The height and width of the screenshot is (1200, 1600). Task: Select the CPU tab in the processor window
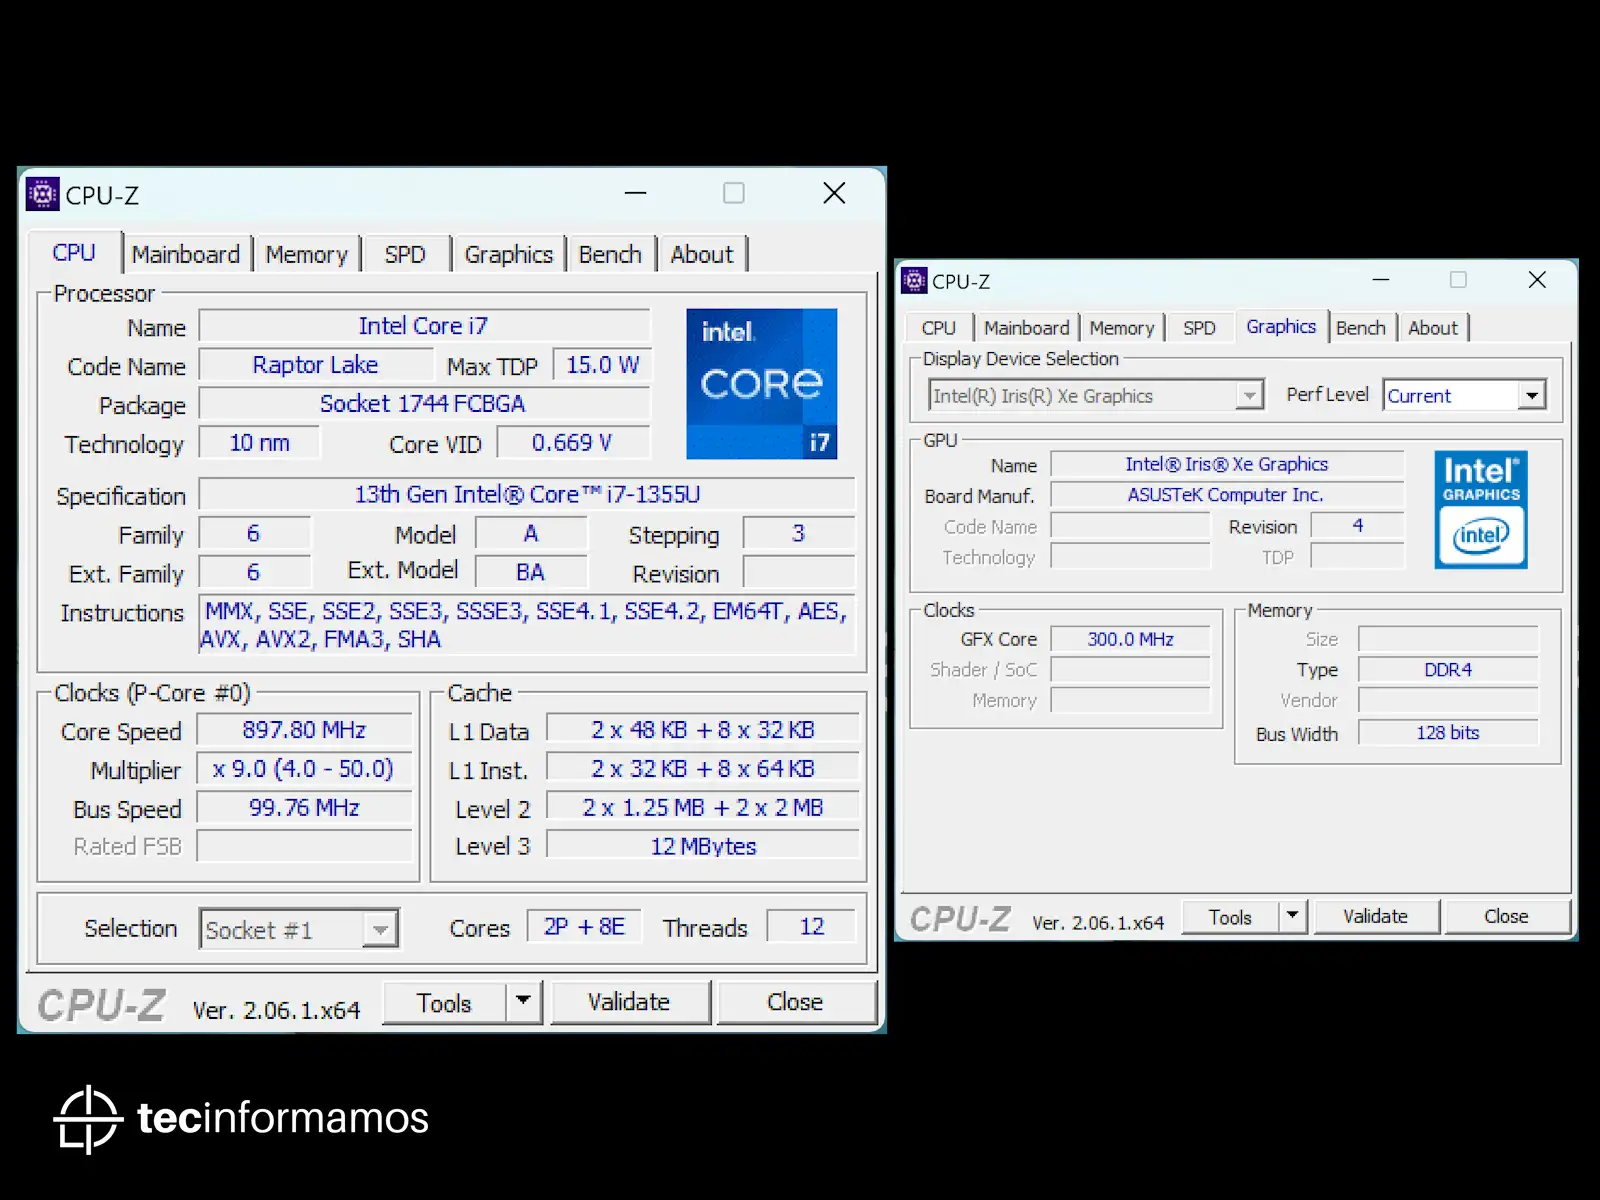[x=74, y=253]
